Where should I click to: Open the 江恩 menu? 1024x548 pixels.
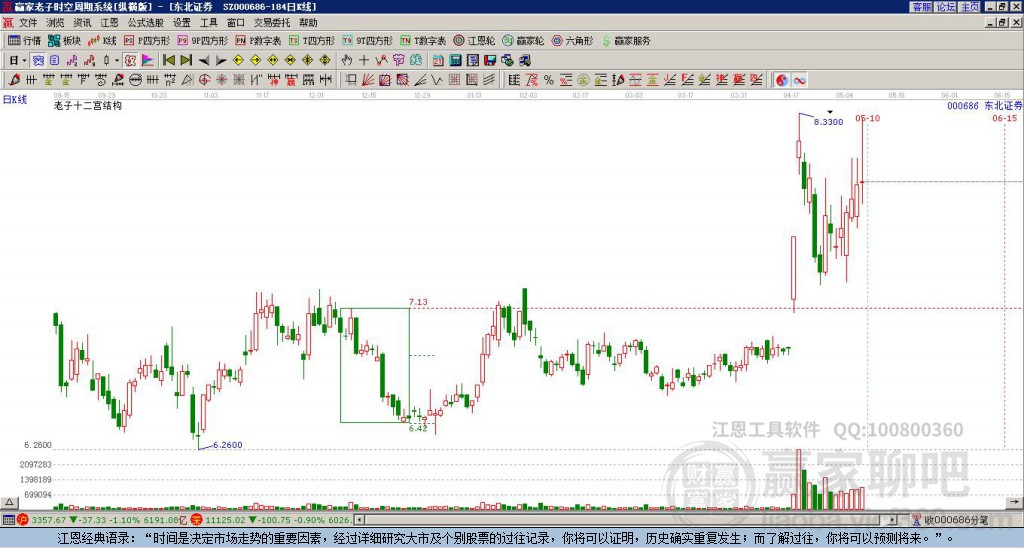pos(109,23)
